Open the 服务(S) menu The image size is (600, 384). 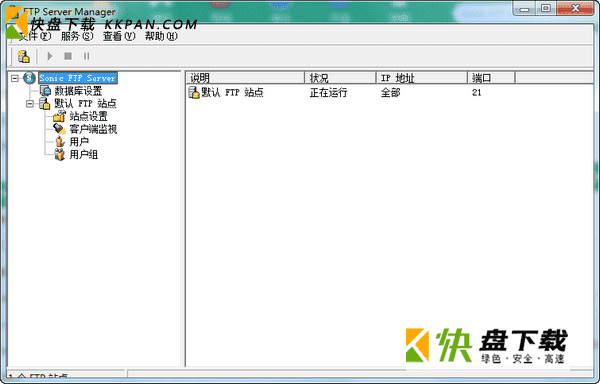[x=77, y=36]
